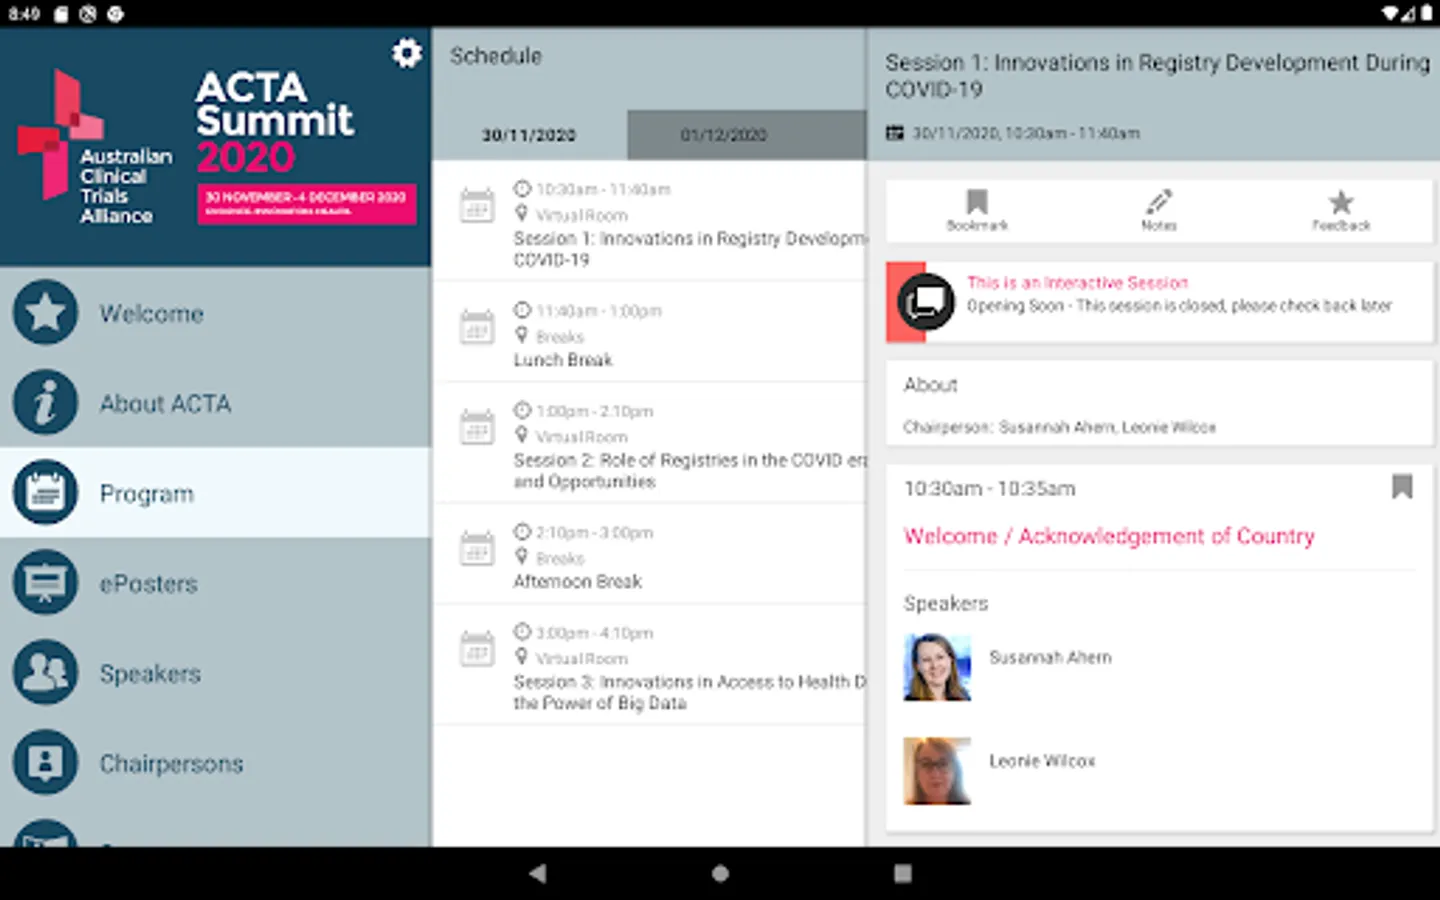Tap 10:30am - 10:35am time label
Screen dimensions: 1440x900
pos(989,488)
